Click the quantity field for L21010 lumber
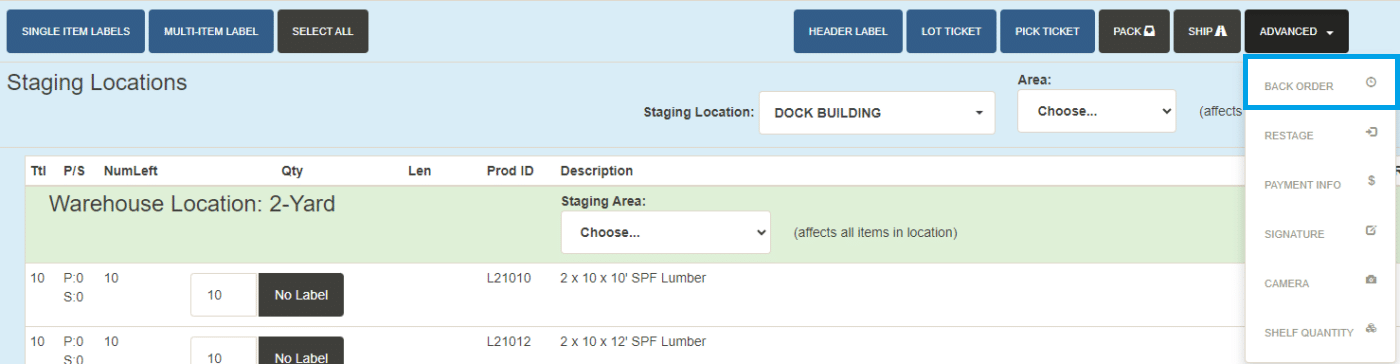 224,295
